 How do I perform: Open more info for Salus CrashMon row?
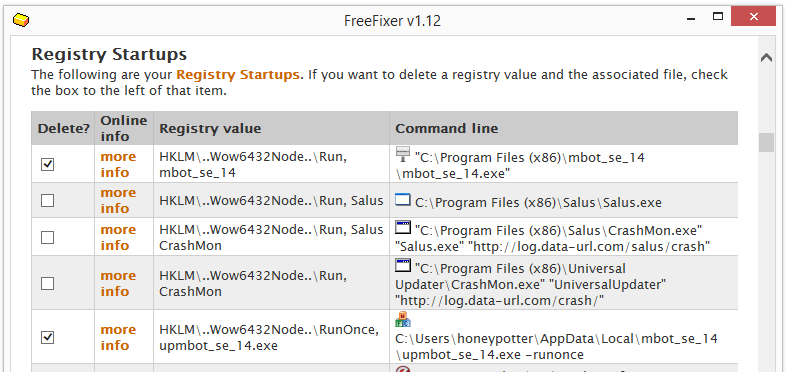tap(118, 237)
